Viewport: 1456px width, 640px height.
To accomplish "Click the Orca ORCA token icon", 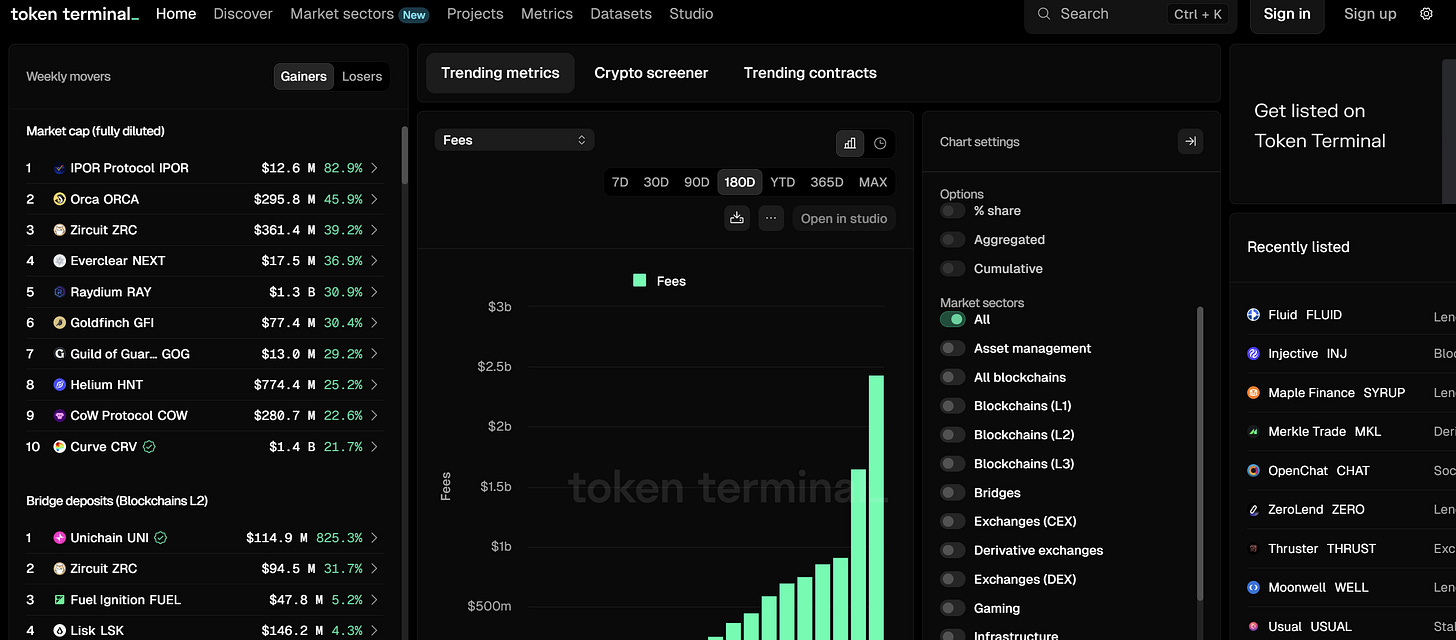I will coord(59,199).
